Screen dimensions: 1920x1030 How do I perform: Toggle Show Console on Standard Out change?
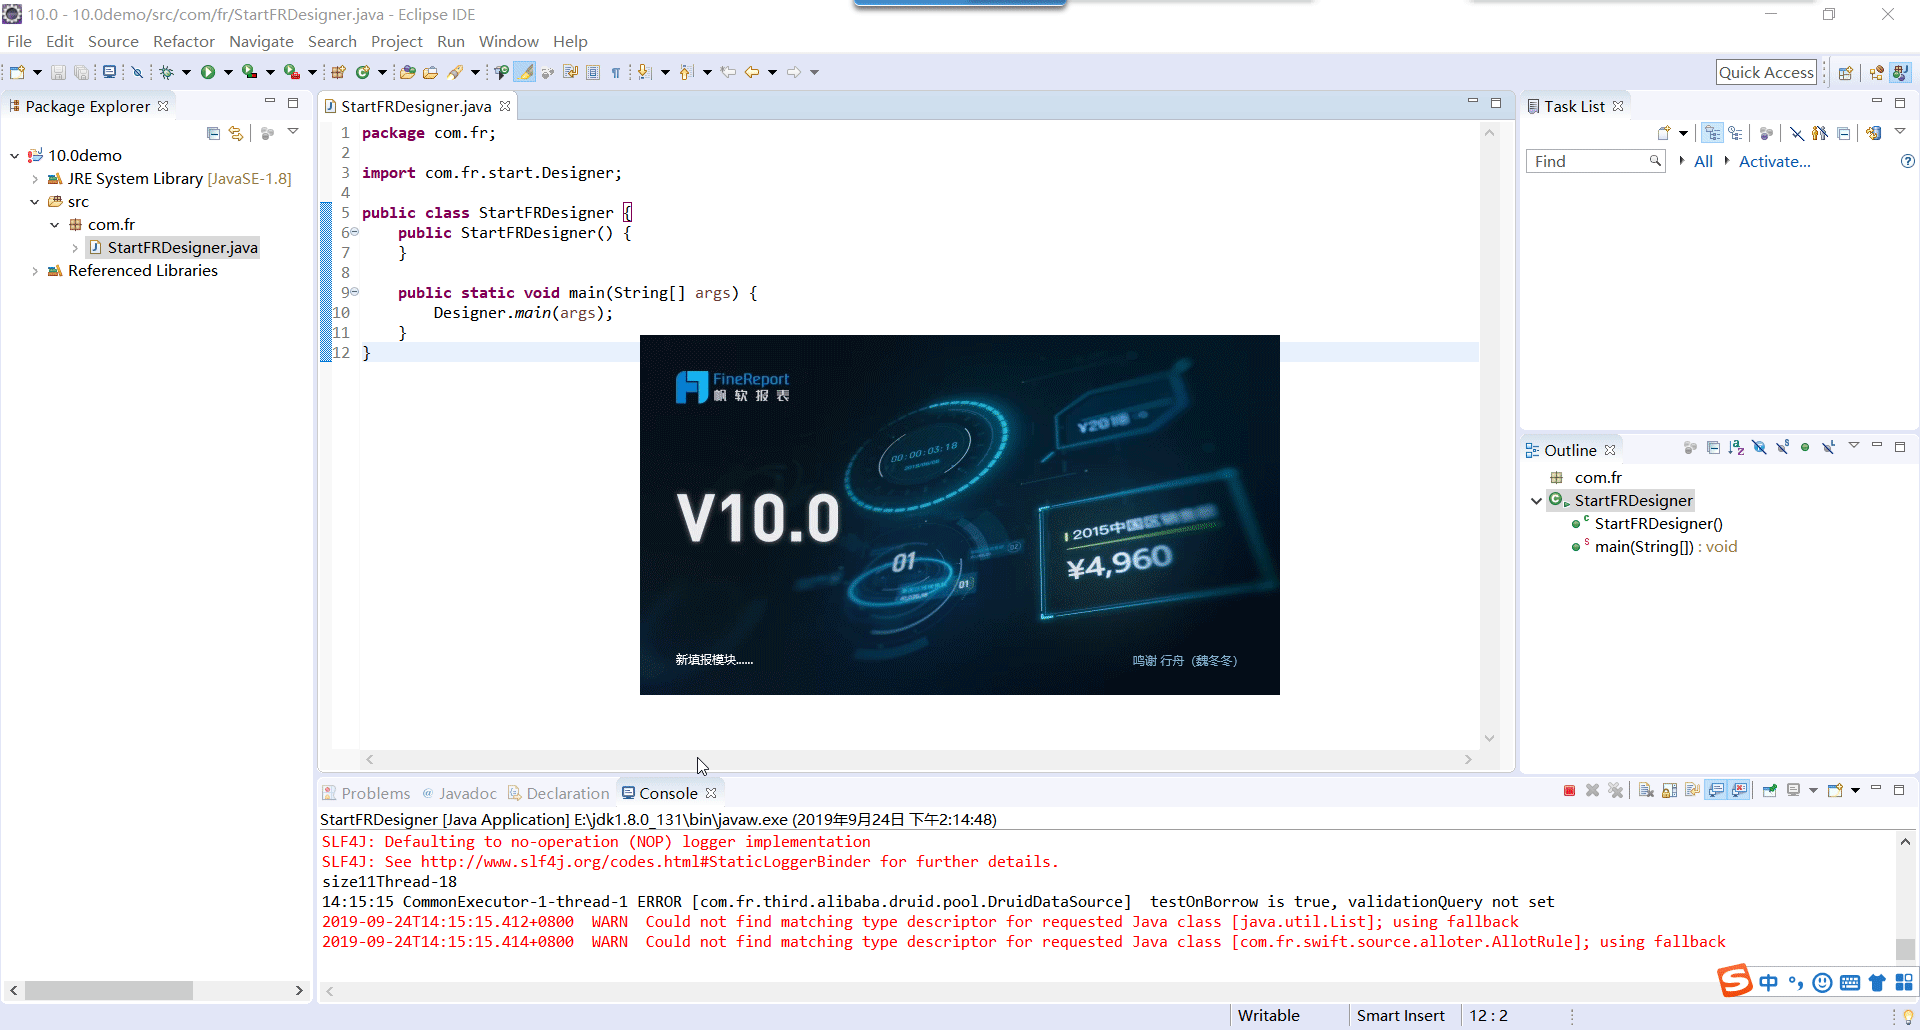1717,791
